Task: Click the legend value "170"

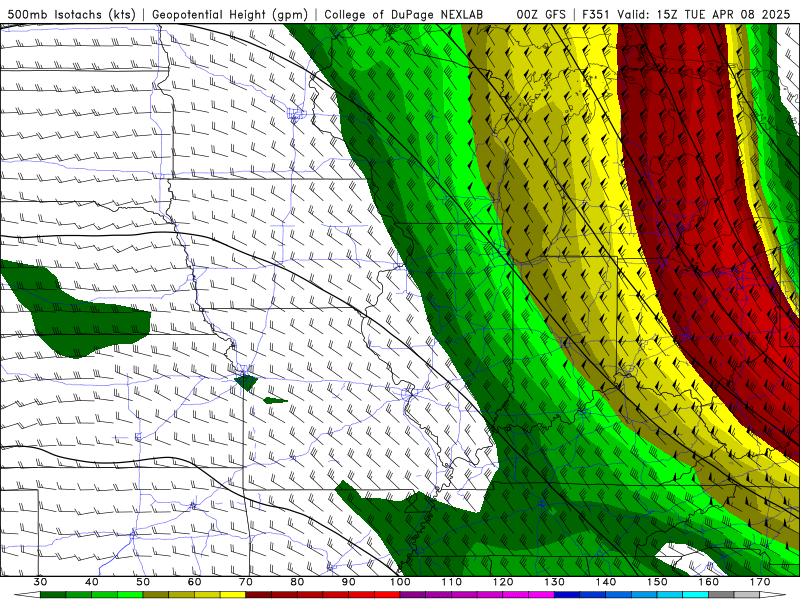Action: (x=760, y=582)
